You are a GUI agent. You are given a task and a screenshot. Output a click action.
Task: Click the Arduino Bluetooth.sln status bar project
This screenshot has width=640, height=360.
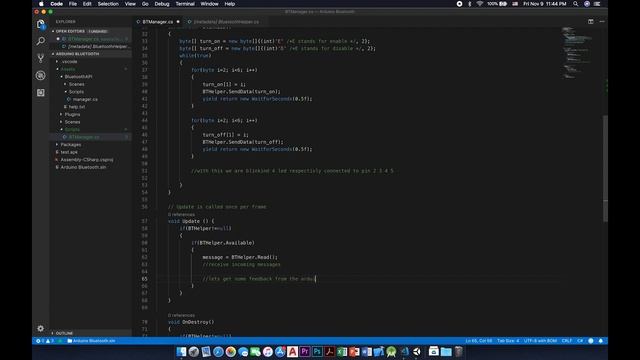(x=91, y=340)
